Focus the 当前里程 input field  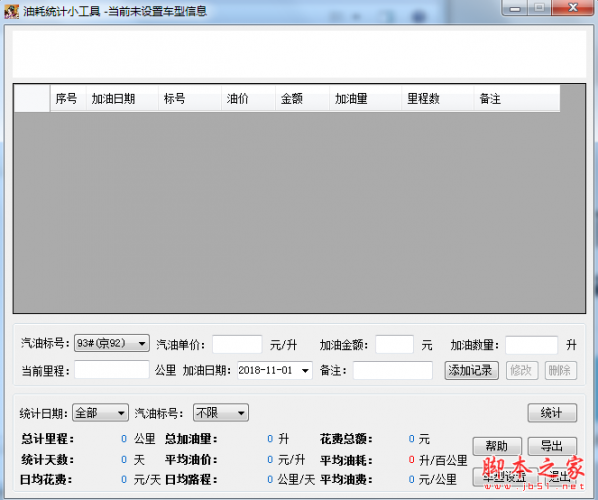[112, 370]
